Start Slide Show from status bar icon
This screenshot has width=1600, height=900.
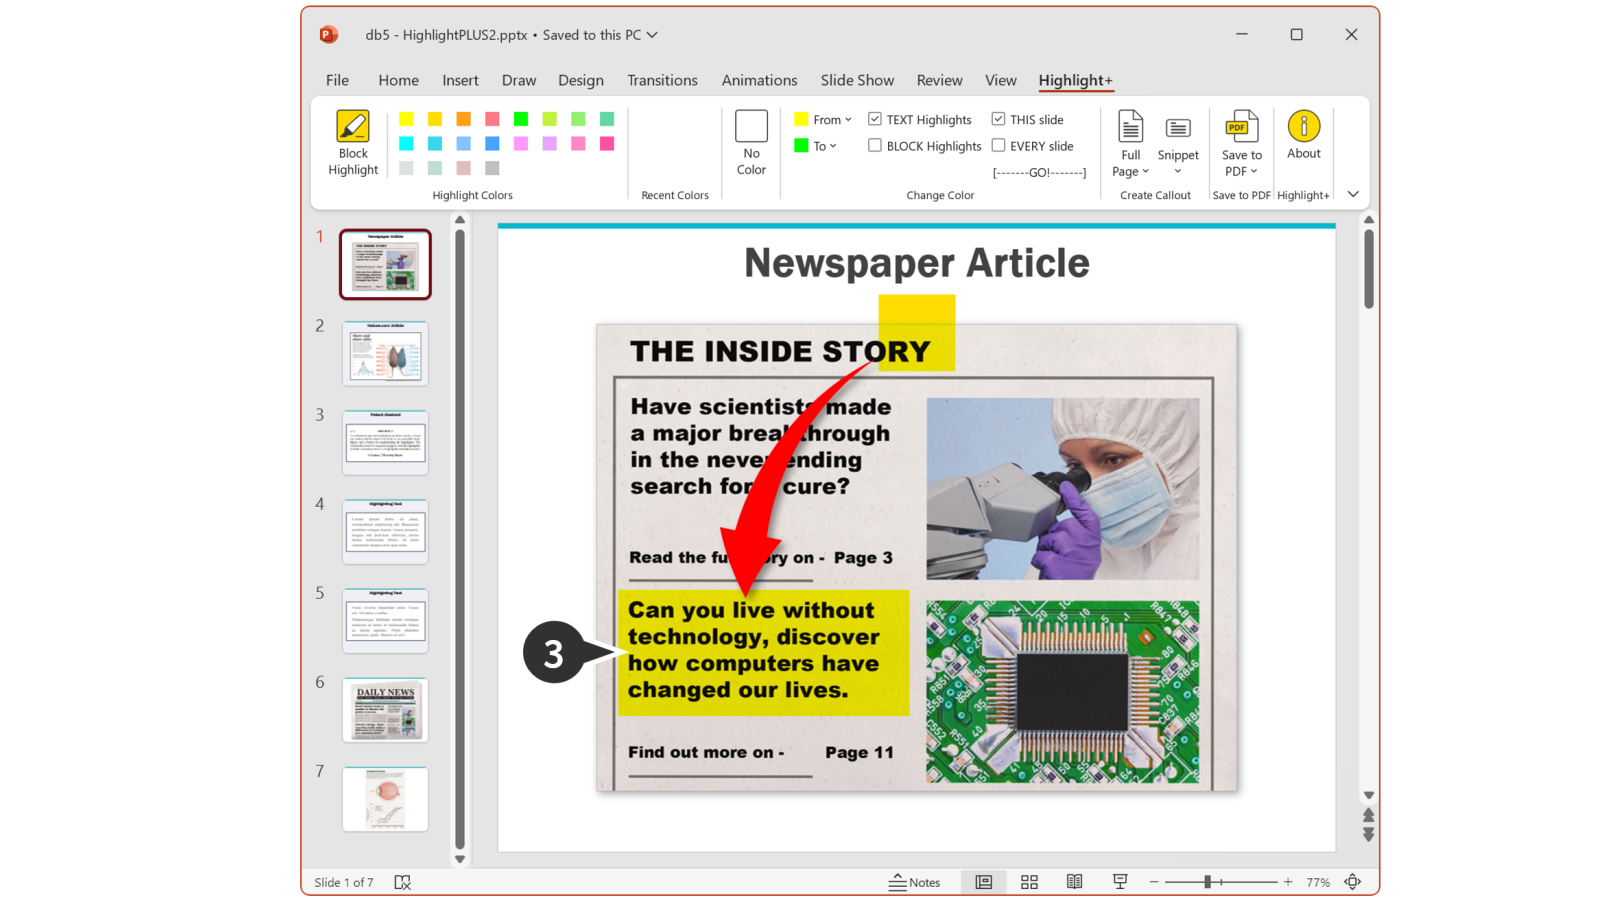[1120, 882]
